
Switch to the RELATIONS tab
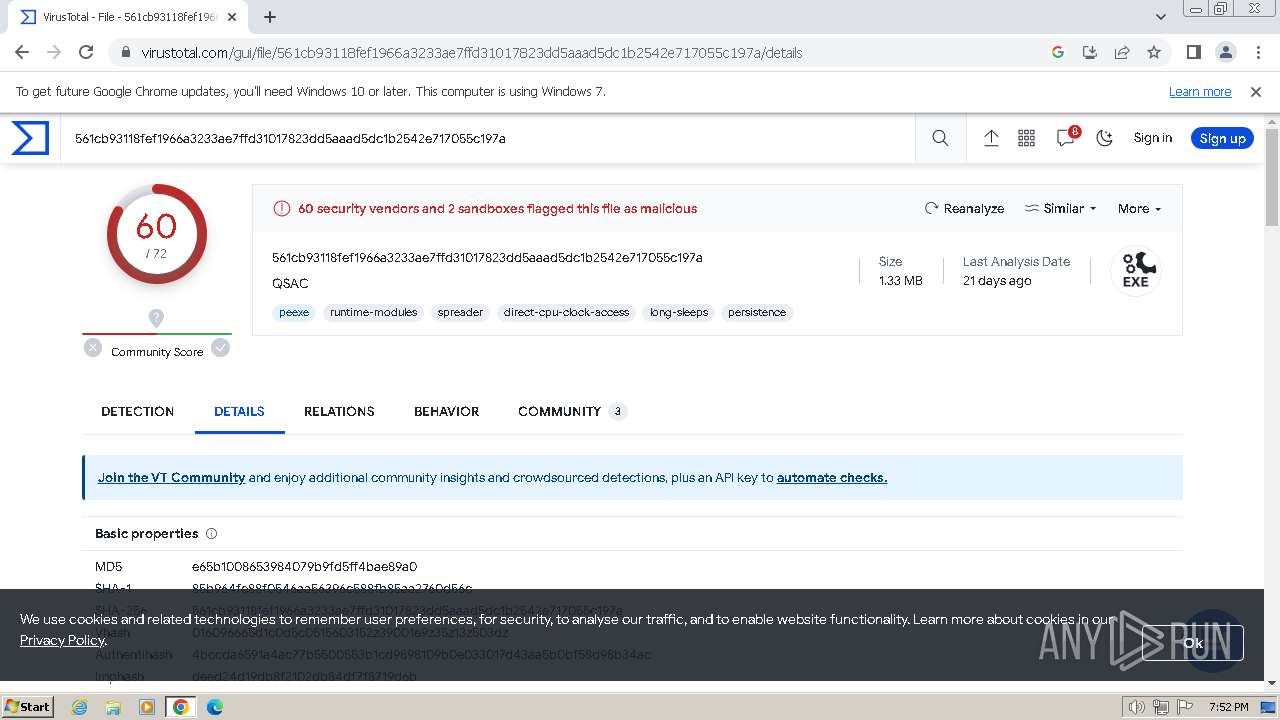pos(339,411)
